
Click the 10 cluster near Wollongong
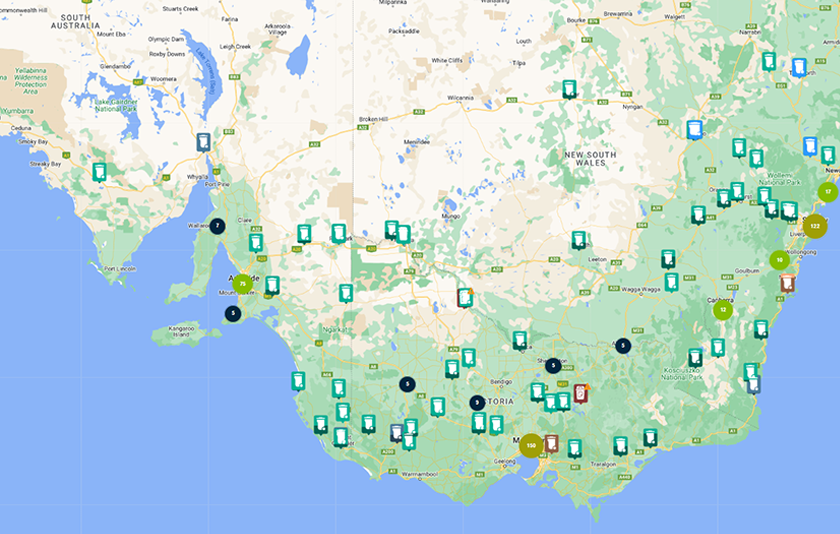(x=778, y=259)
